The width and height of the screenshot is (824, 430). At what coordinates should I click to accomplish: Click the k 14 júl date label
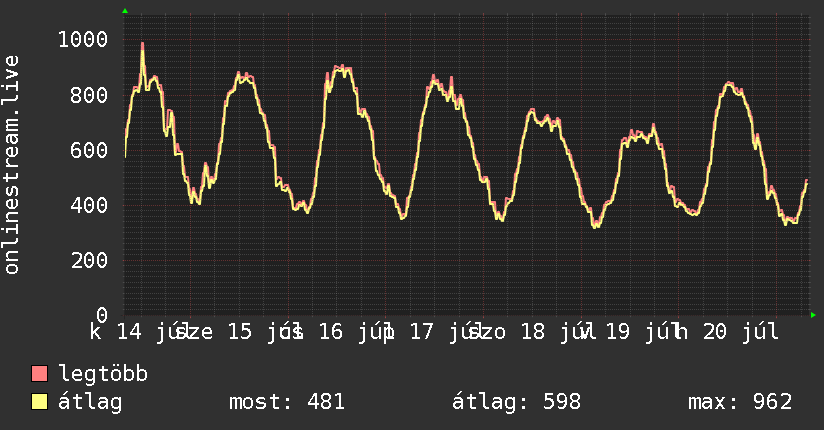[136, 332]
